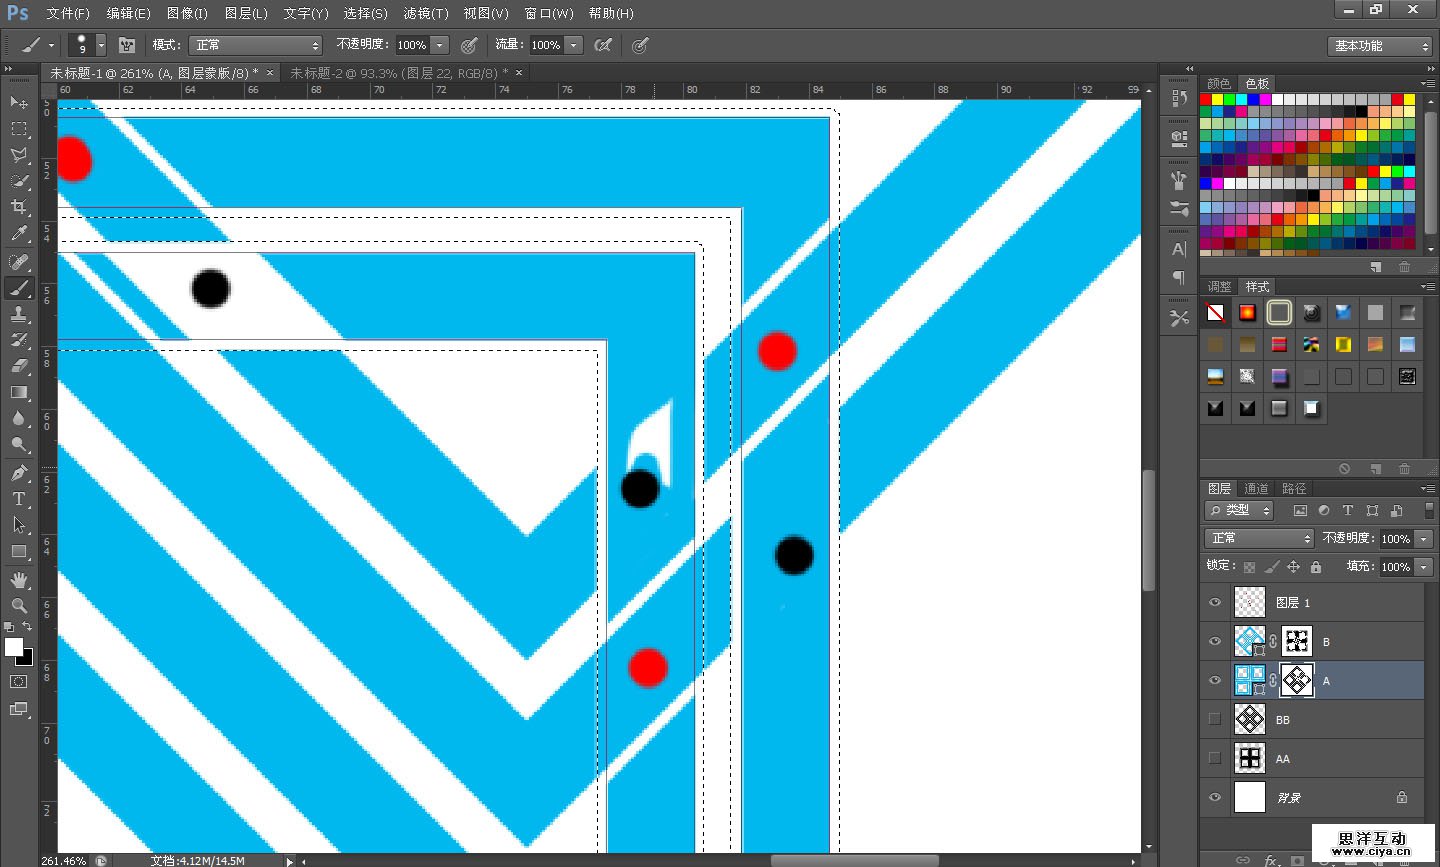Select the Hand tool
1440x867 pixels.
coord(19,580)
